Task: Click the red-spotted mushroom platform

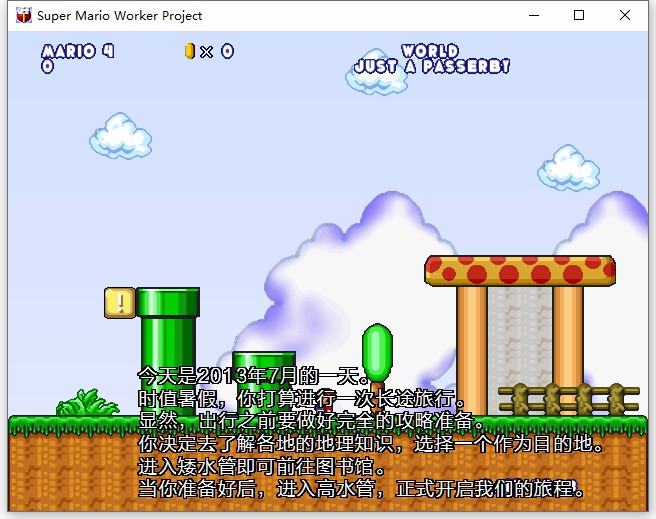Action: pyautogui.click(x=520, y=271)
